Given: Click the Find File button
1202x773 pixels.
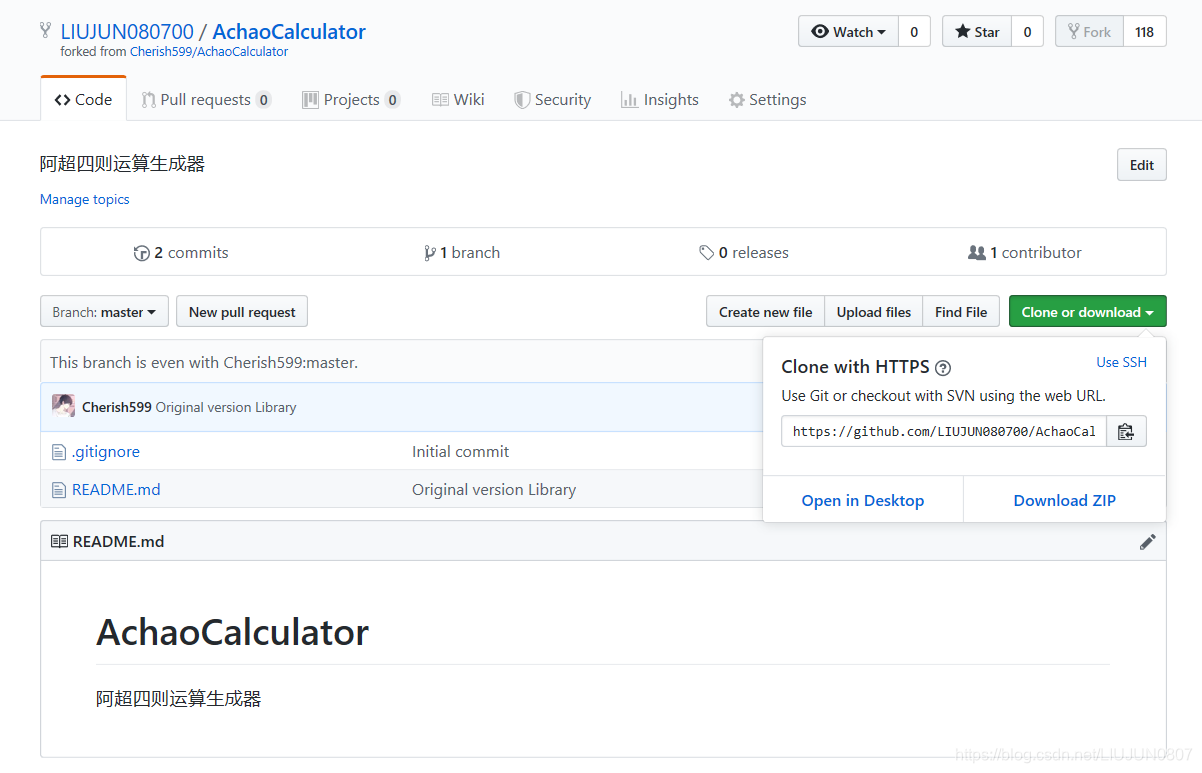Looking at the screenshot, I should (961, 312).
